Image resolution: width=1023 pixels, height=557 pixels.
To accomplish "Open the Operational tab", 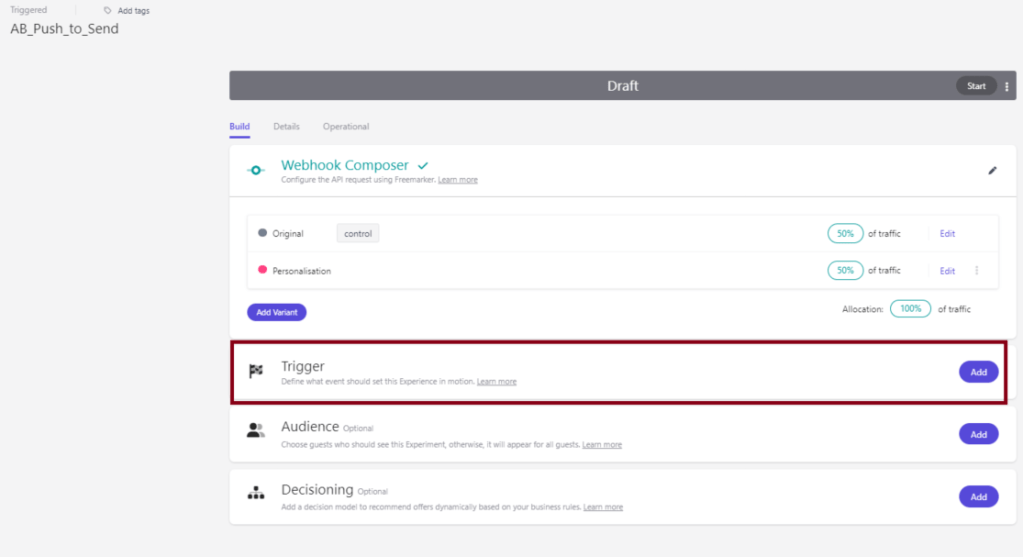I will pyautogui.click(x=346, y=127).
